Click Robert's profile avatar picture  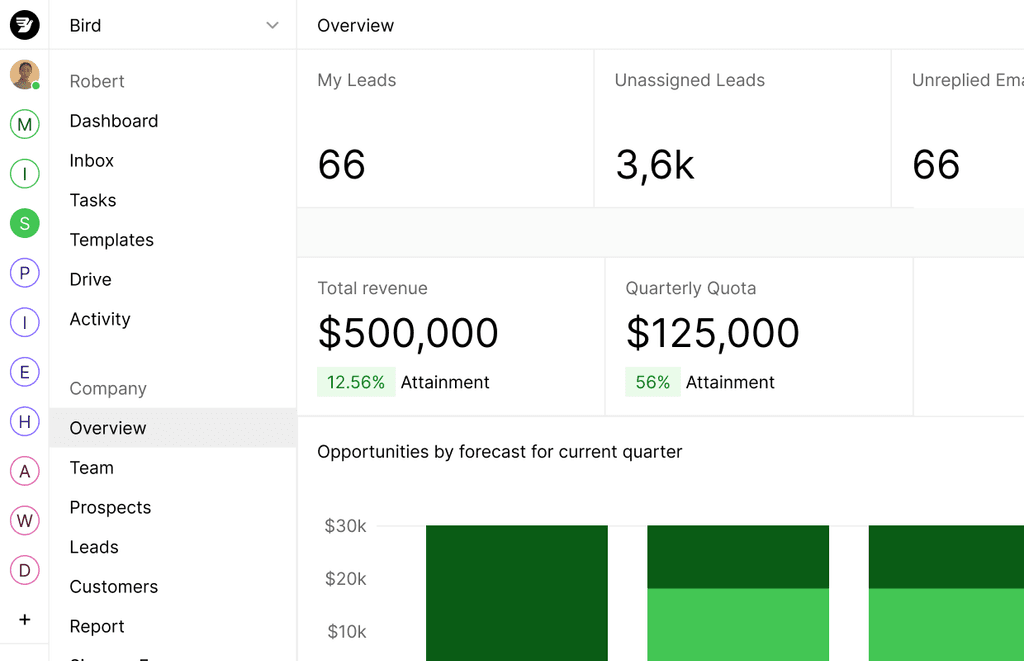[x=24, y=74]
